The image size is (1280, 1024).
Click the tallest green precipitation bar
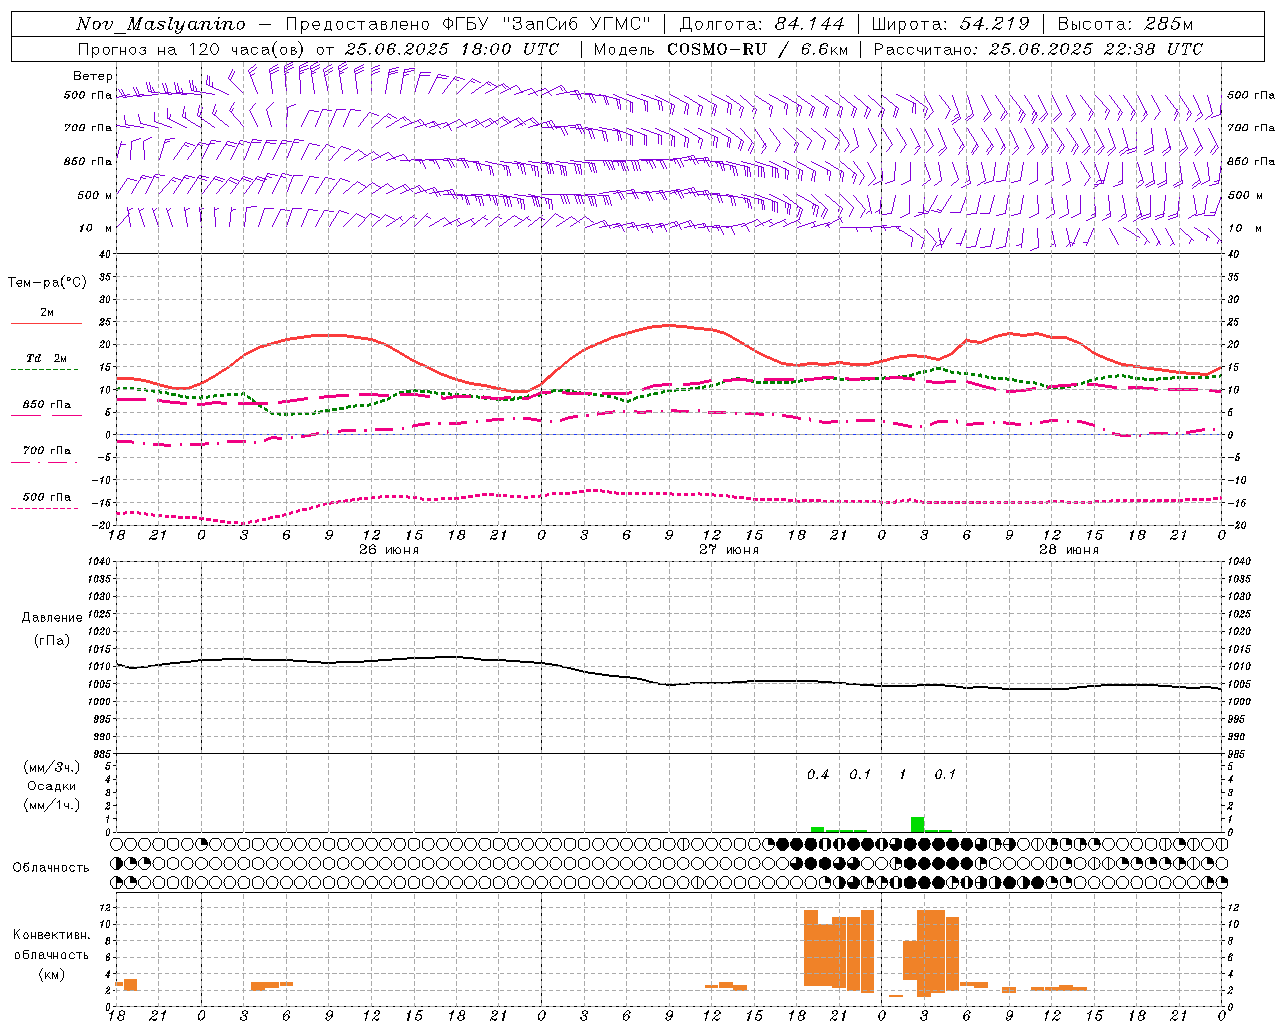click(x=917, y=825)
